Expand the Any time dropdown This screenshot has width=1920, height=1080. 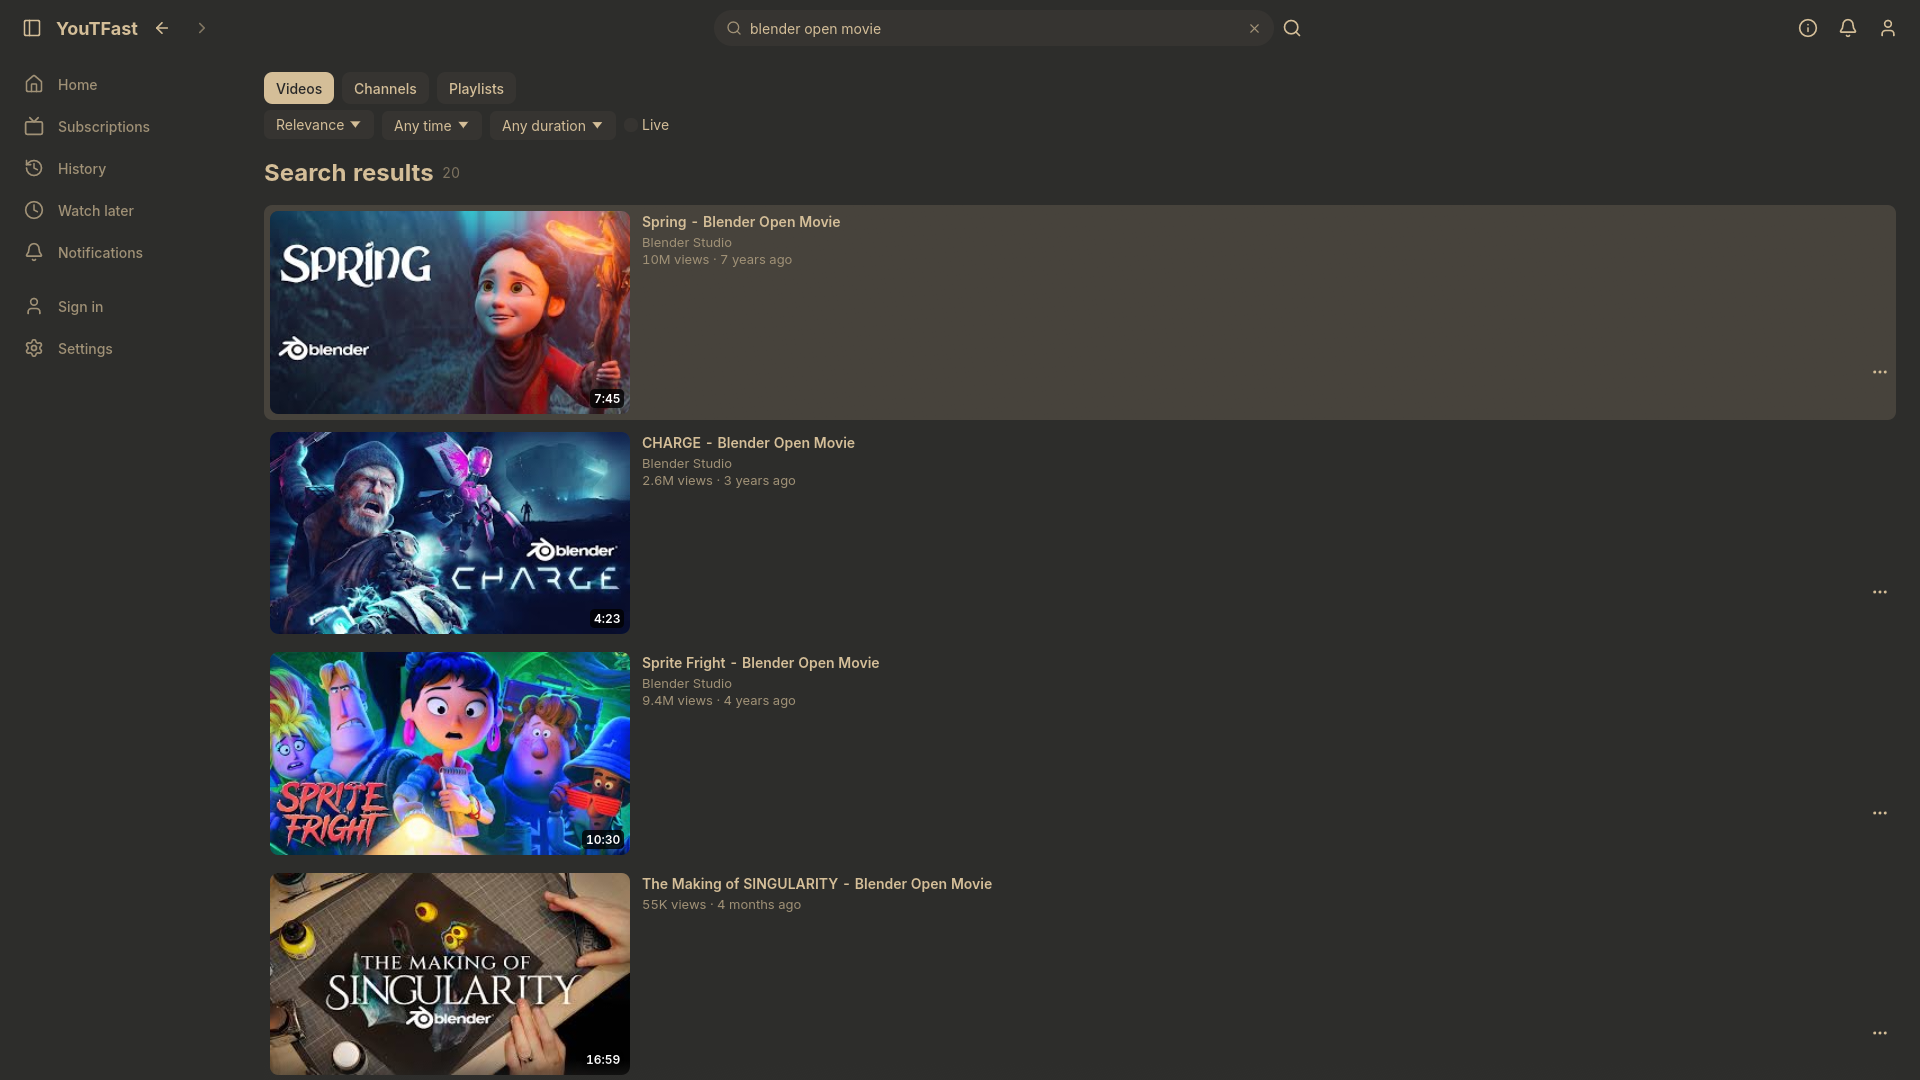pyautogui.click(x=431, y=125)
